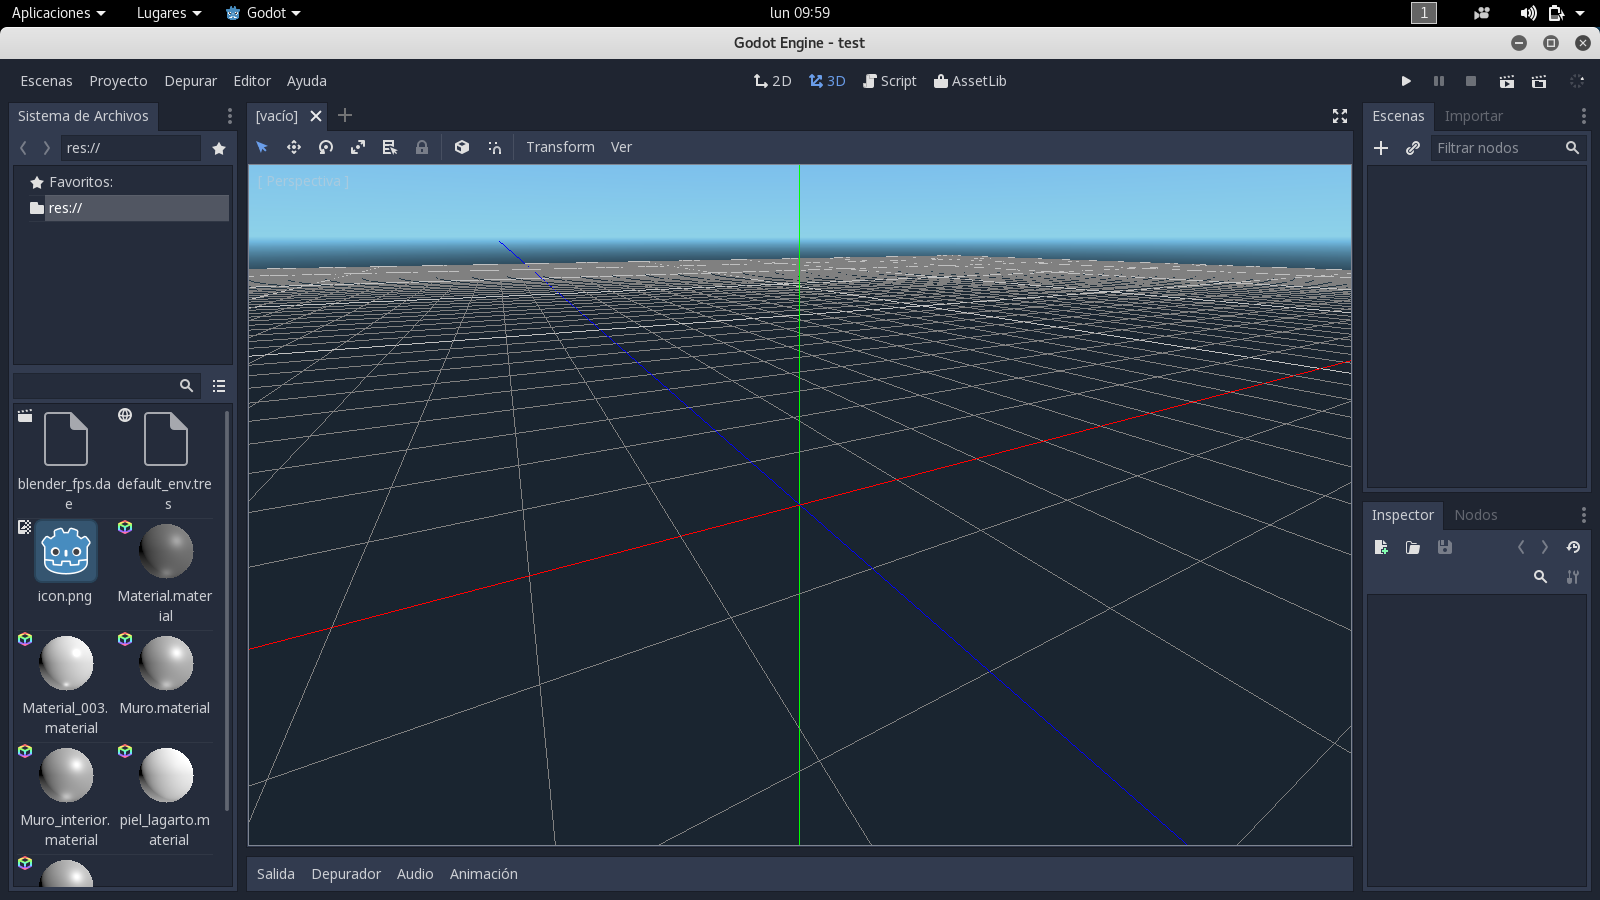Open the Ayuda menu

[x=307, y=81]
